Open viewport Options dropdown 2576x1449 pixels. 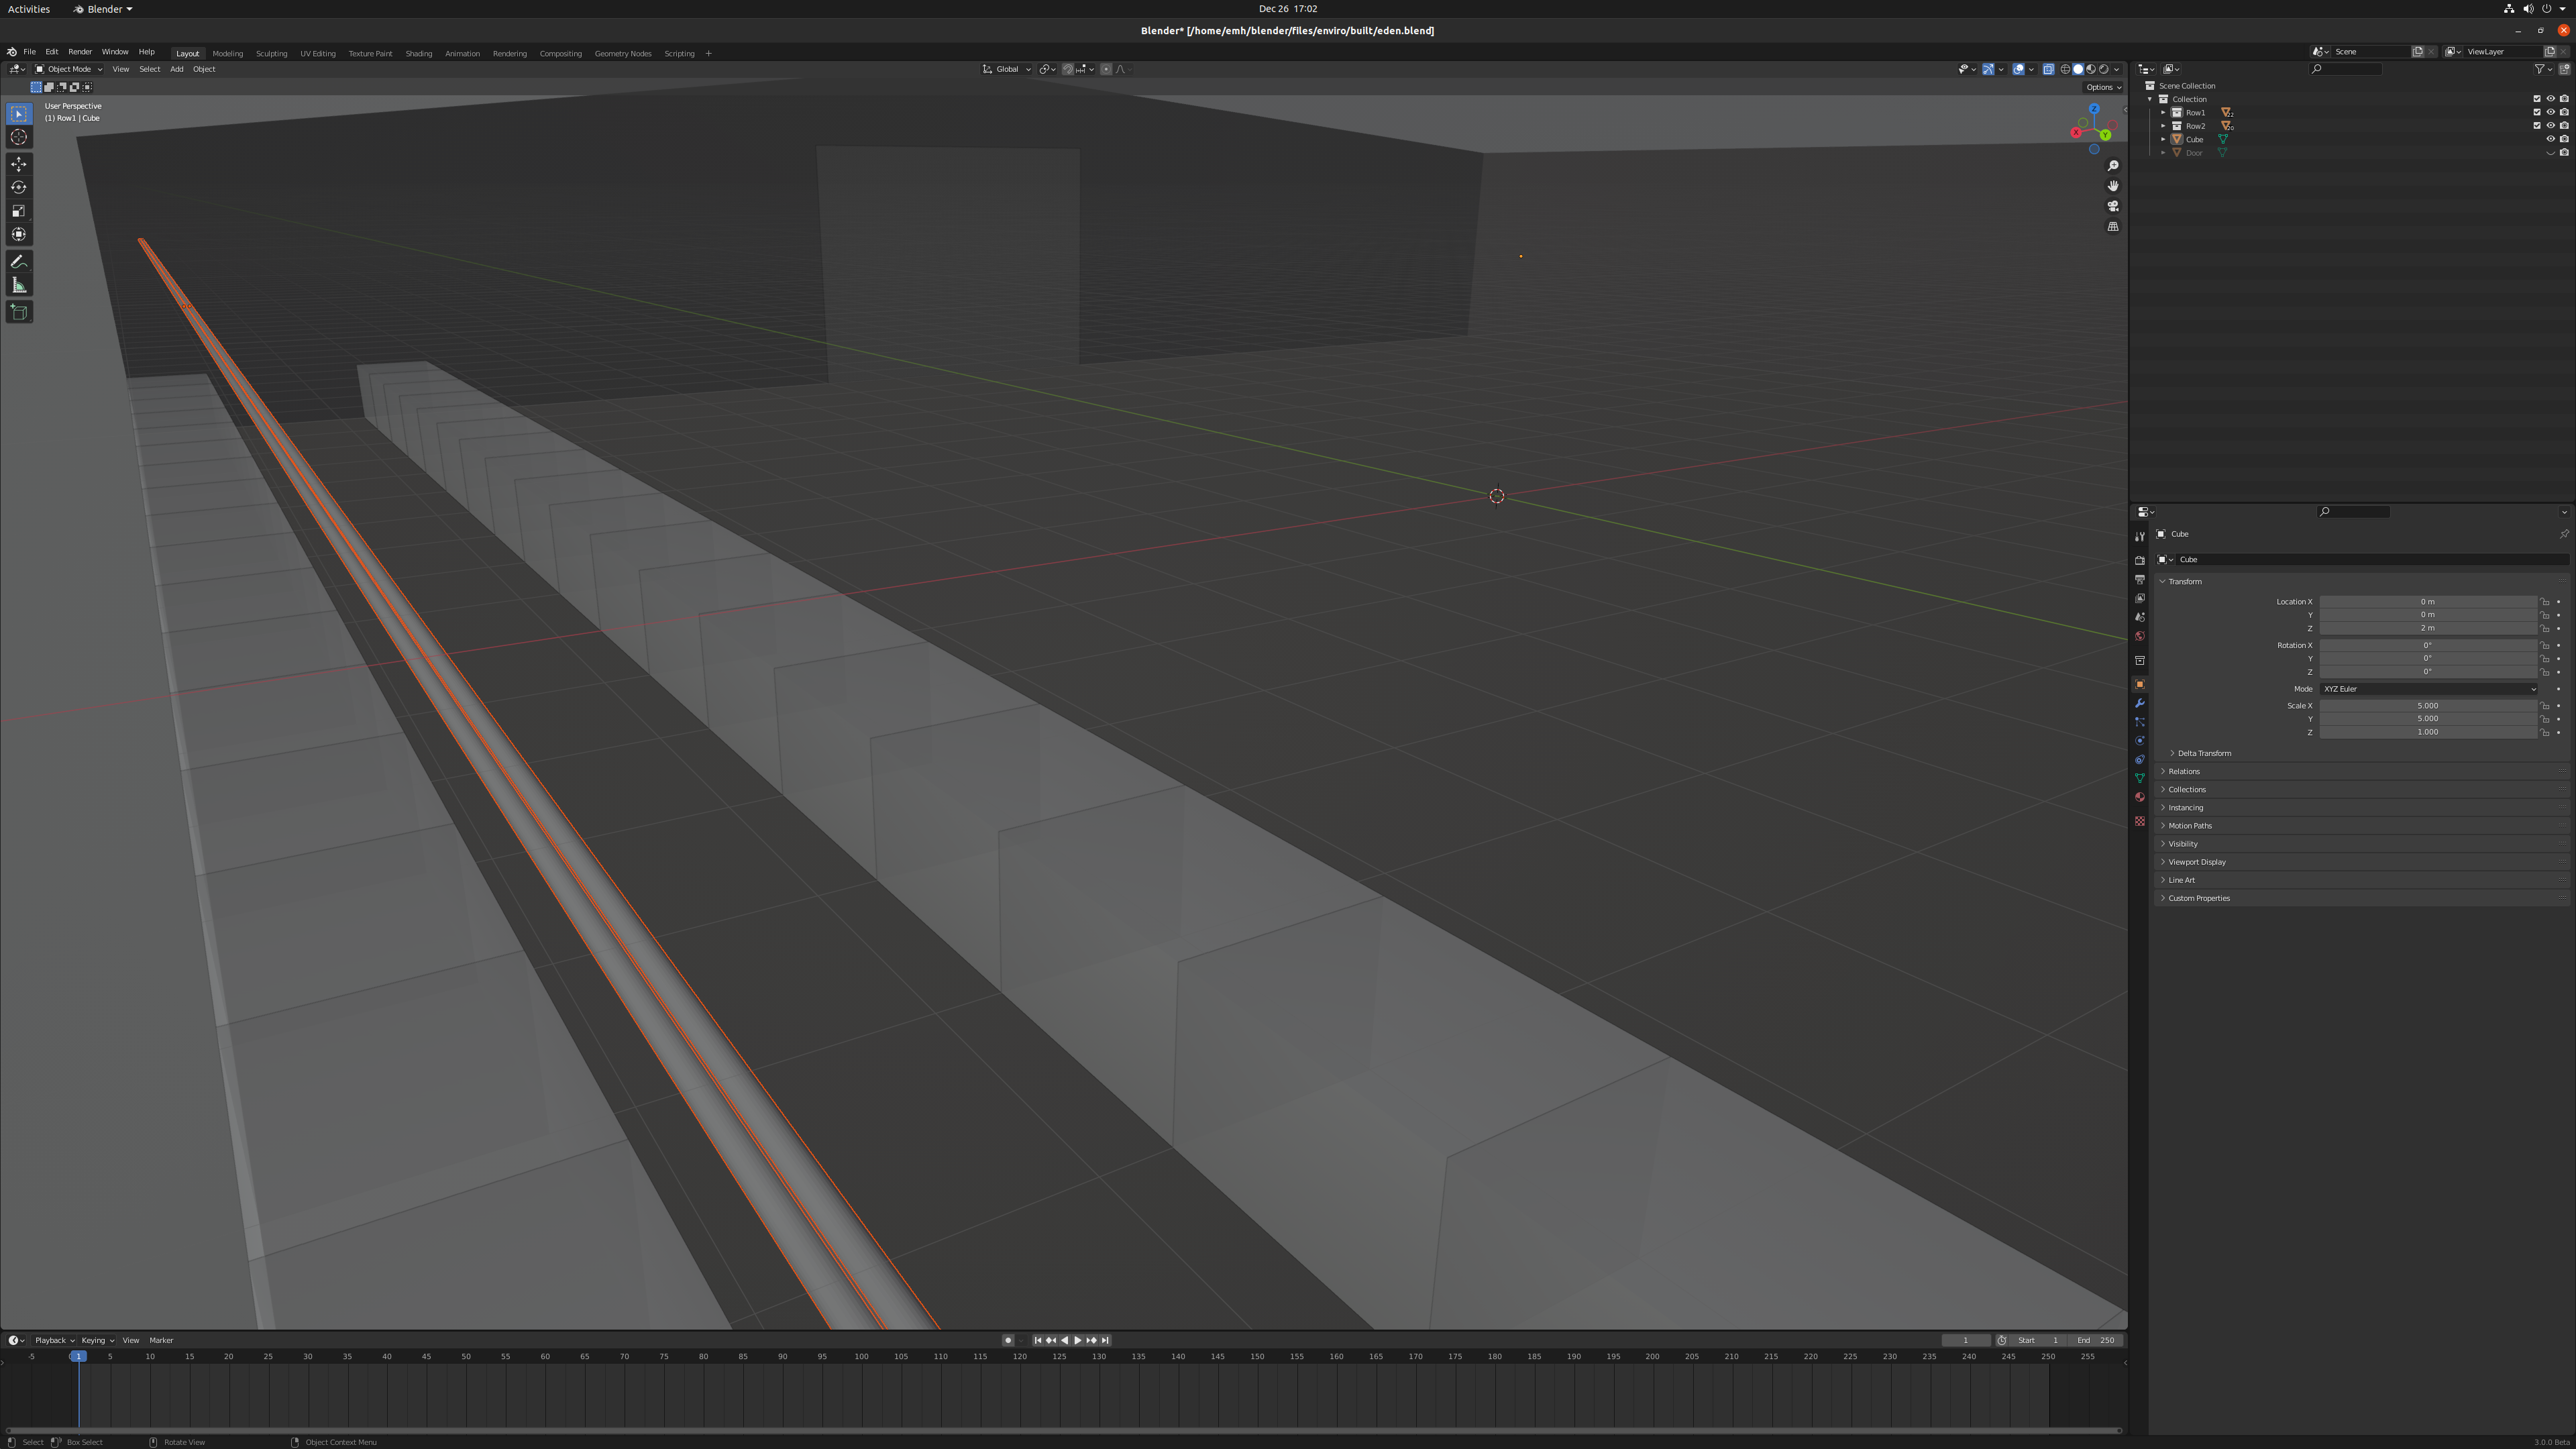tap(2103, 87)
